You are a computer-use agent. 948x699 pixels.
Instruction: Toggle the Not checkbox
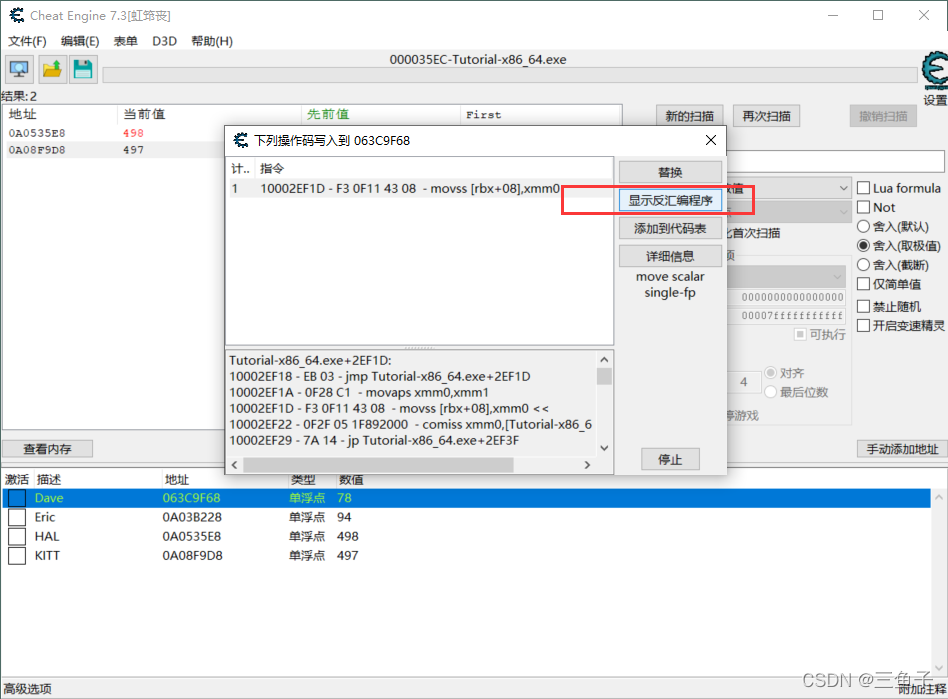click(863, 207)
